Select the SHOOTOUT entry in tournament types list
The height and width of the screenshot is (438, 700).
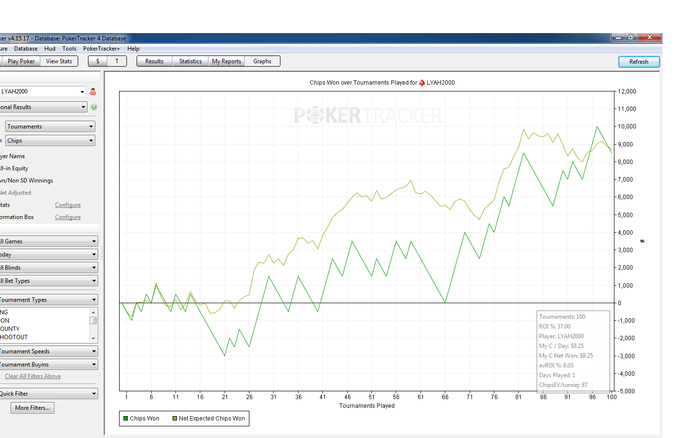pos(14,337)
